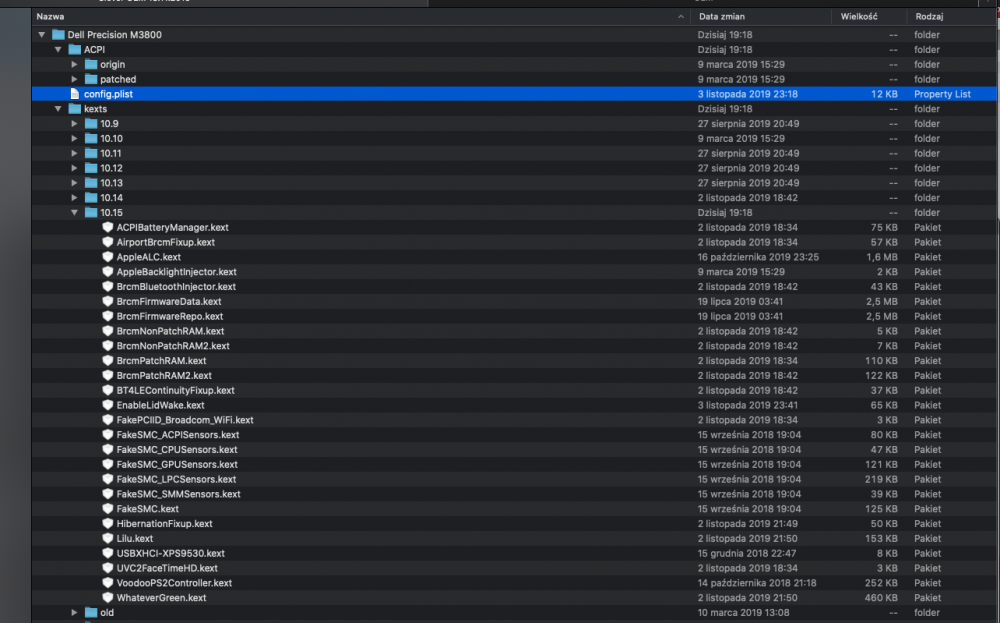This screenshot has height=623, width=1000.
Task: Sort by Wielkość column
Action: 858,17
